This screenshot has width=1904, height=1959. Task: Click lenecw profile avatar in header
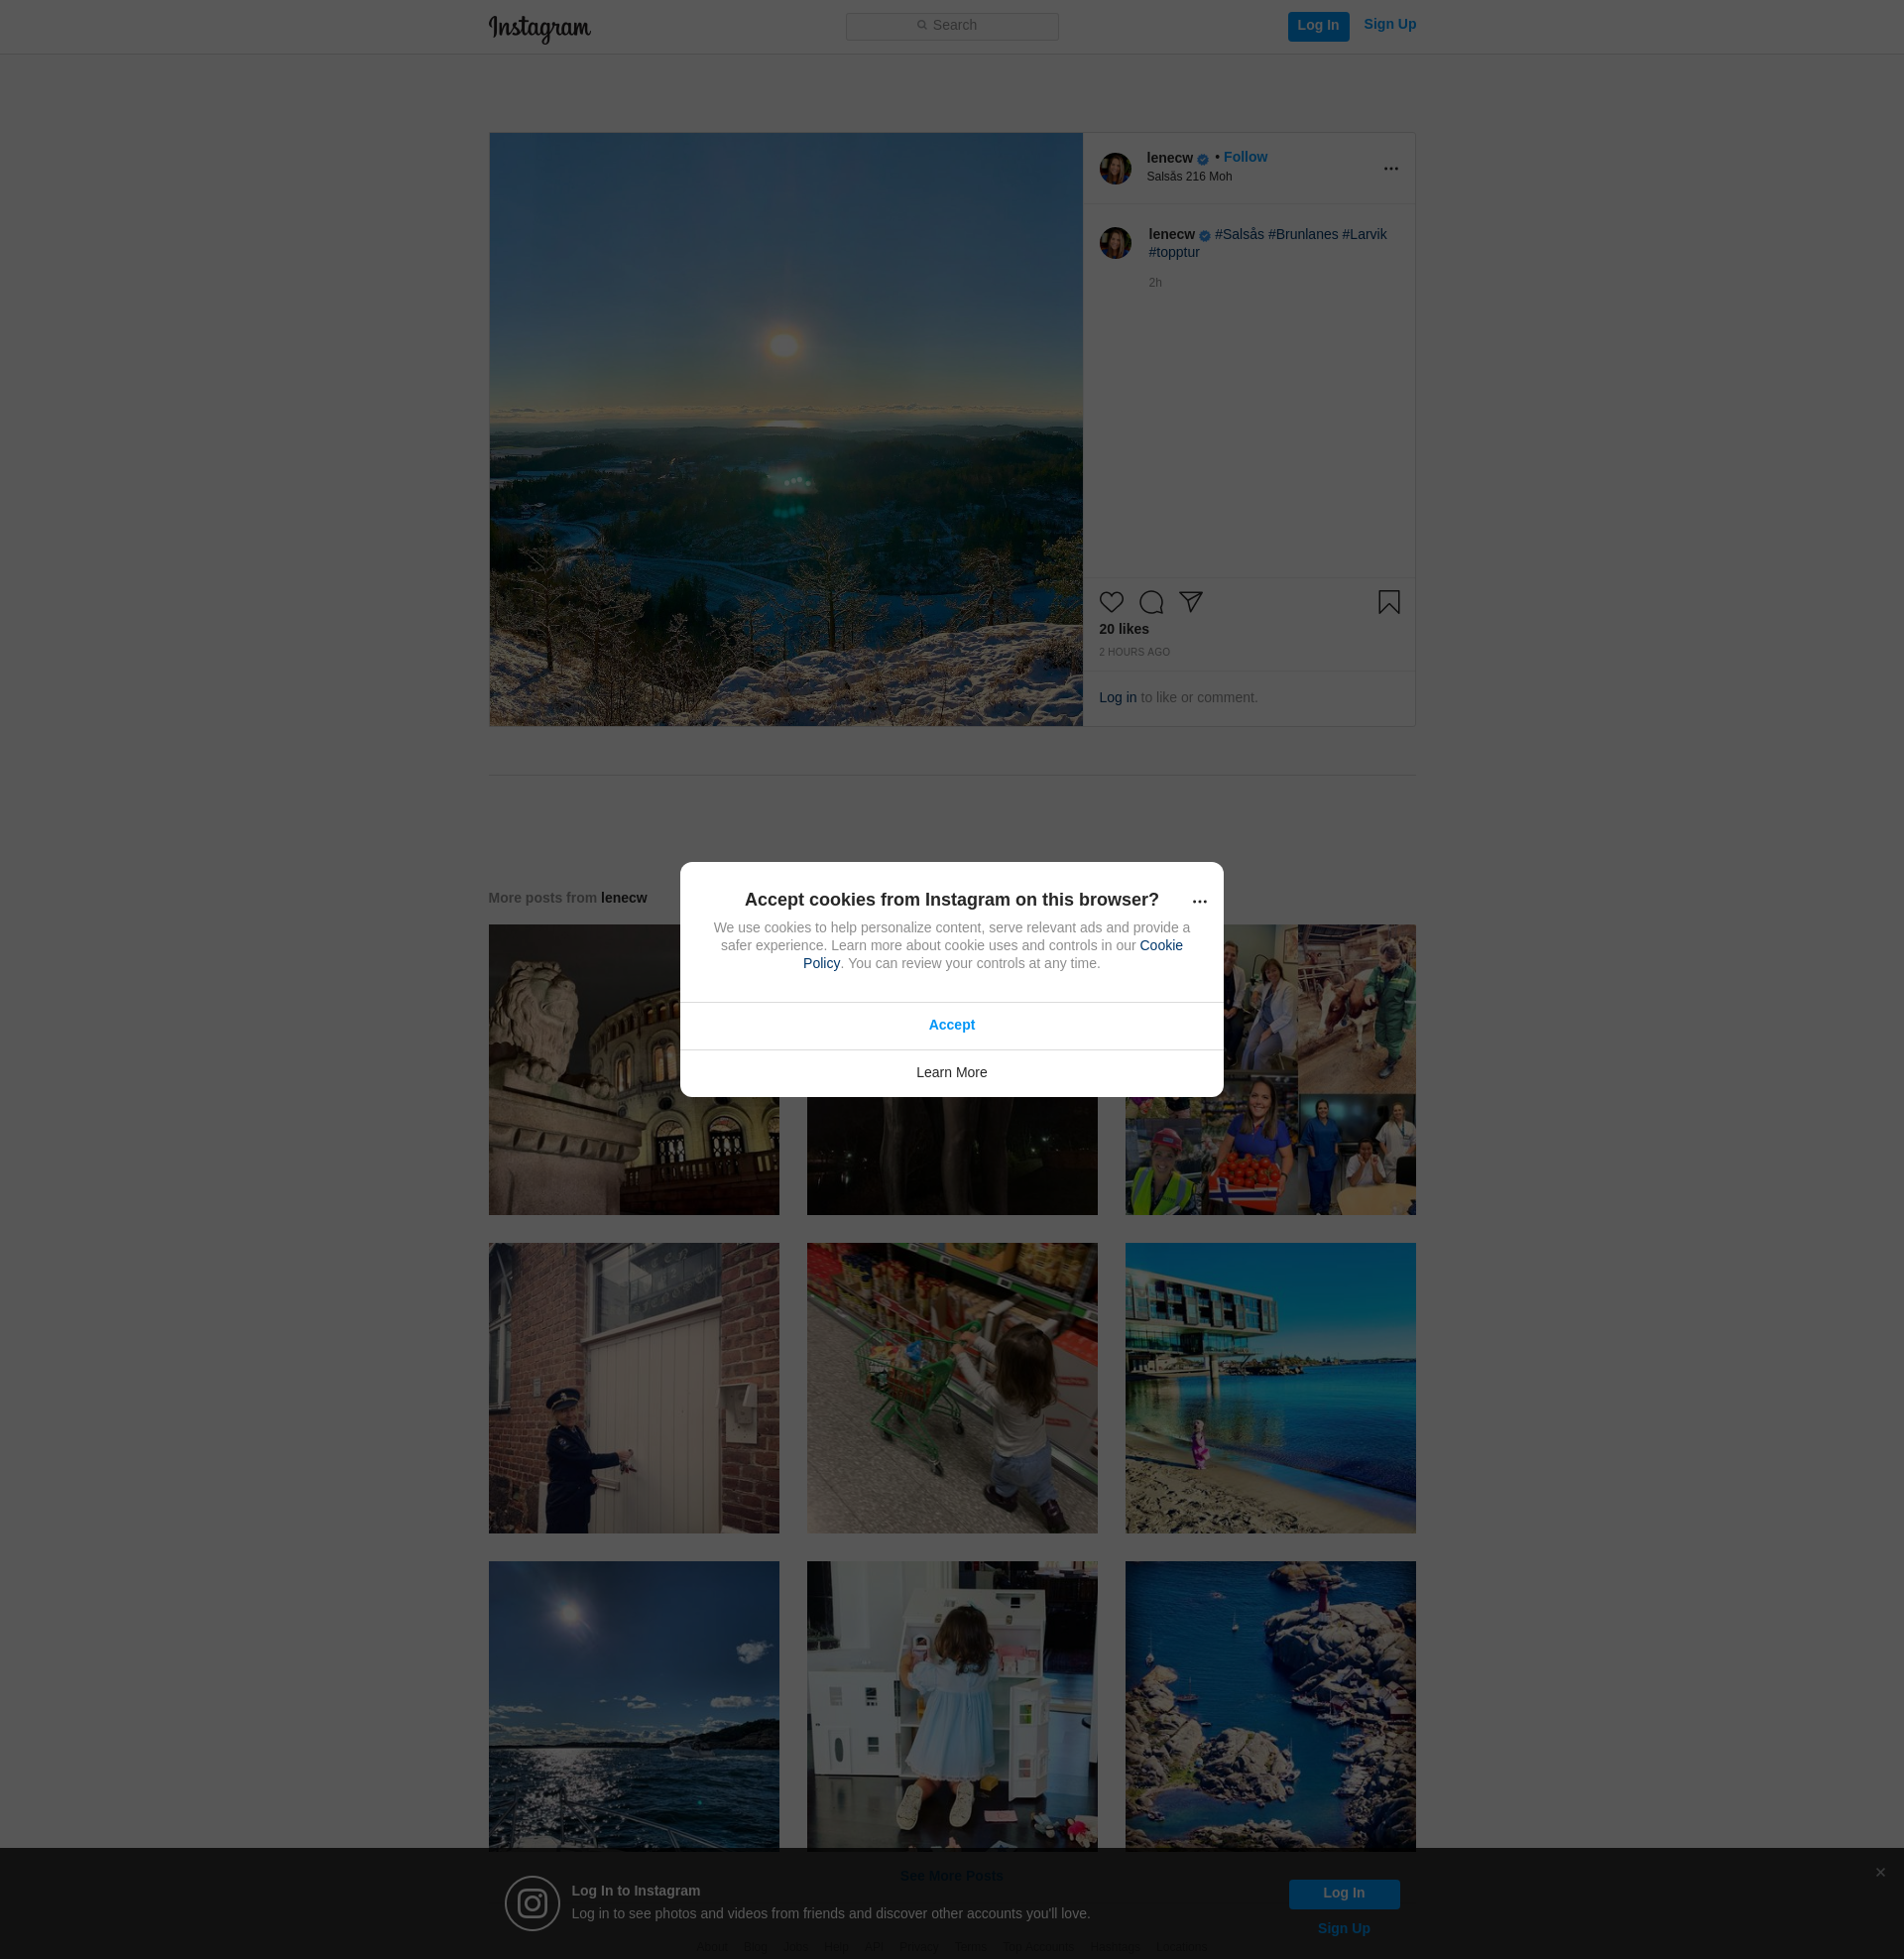coord(1115,168)
